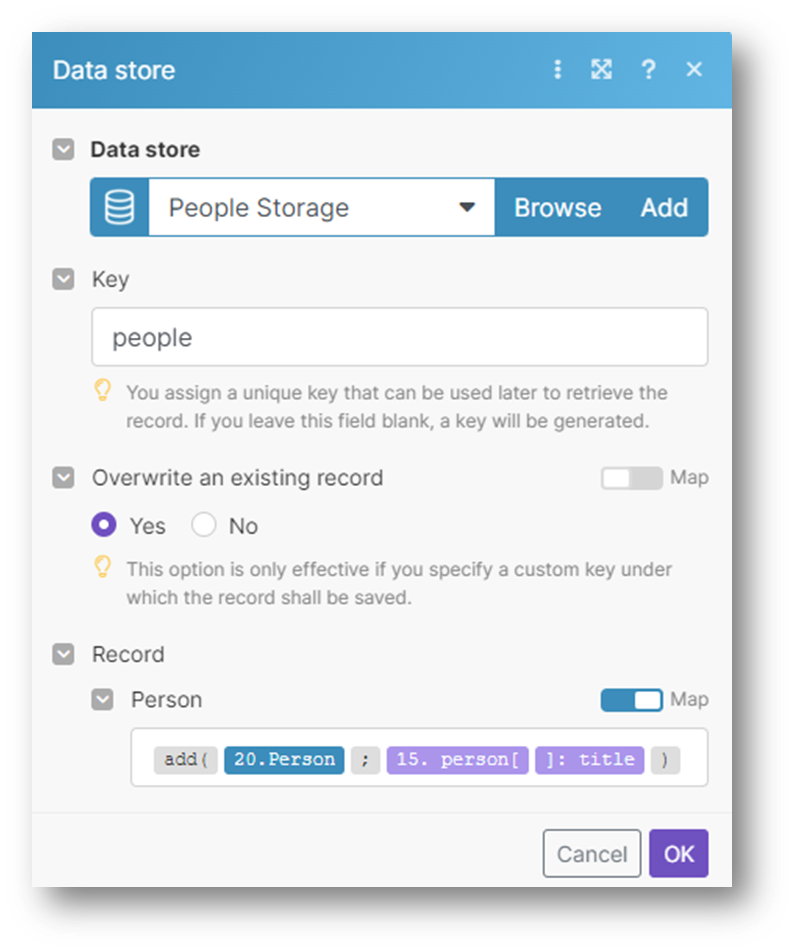Click the database icon beside People Storage
This screenshot has width=797, height=952.
120,208
